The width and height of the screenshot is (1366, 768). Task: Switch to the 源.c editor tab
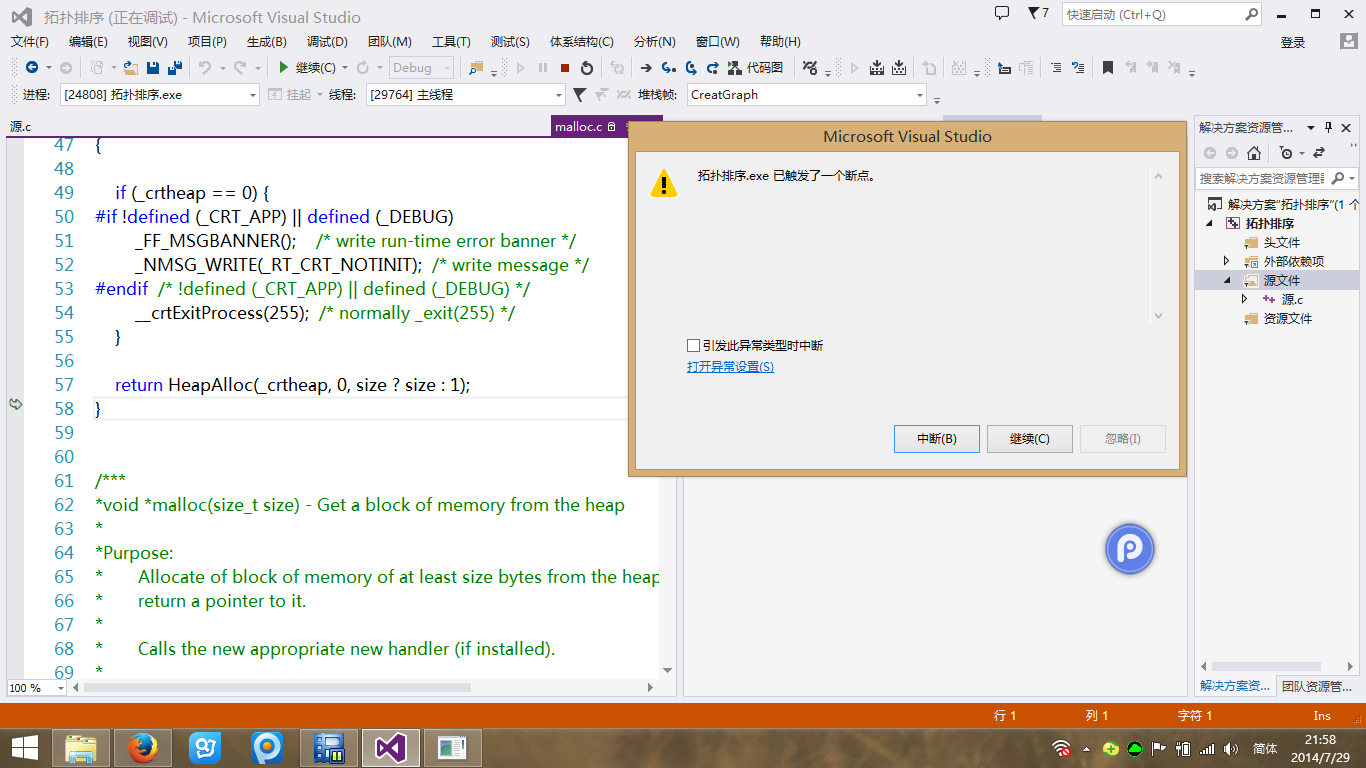coord(21,126)
